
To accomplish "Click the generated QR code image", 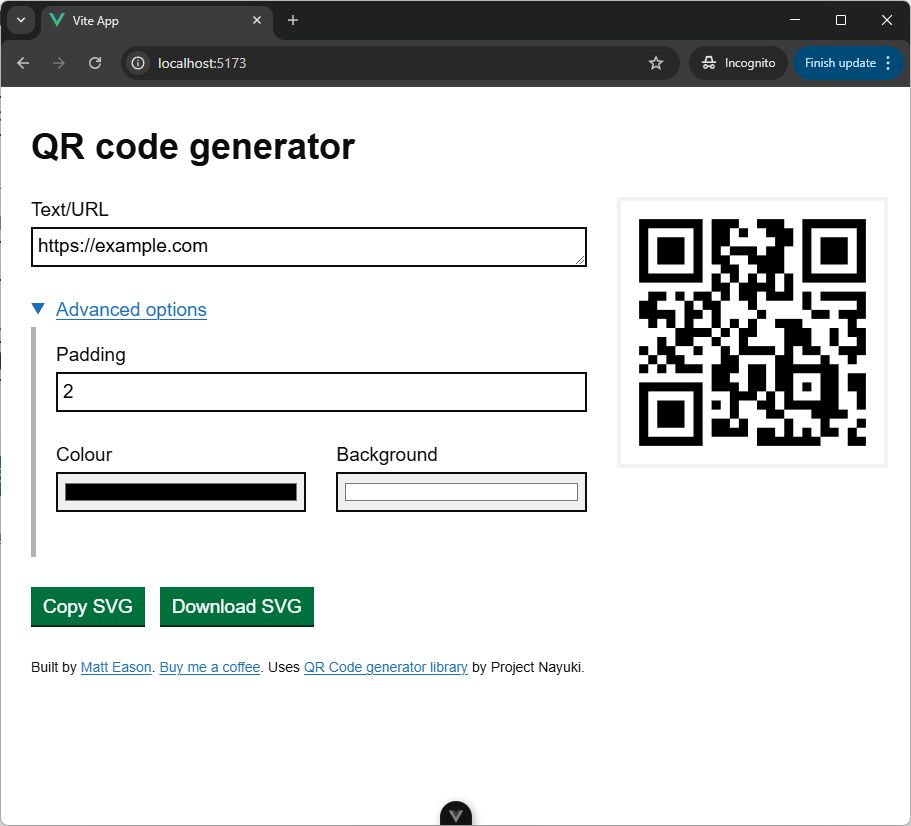I will 752,332.
